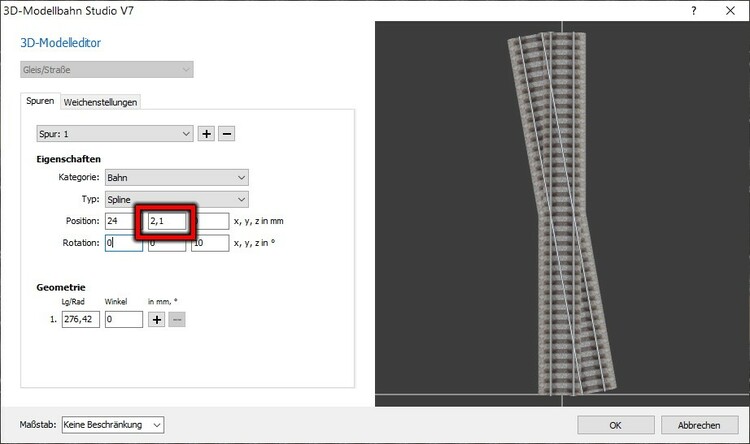Image resolution: width=750 pixels, height=444 pixels.
Task: Cancel with the Abbrechen button
Action: pyautogui.click(x=698, y=425)
